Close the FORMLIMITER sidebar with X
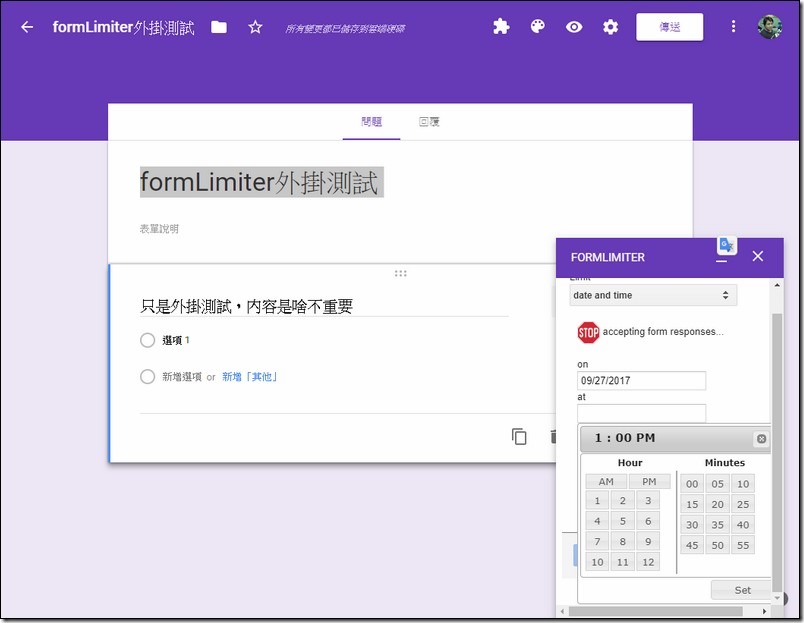This screenshot has height=623, width=804. coord(758,256)
